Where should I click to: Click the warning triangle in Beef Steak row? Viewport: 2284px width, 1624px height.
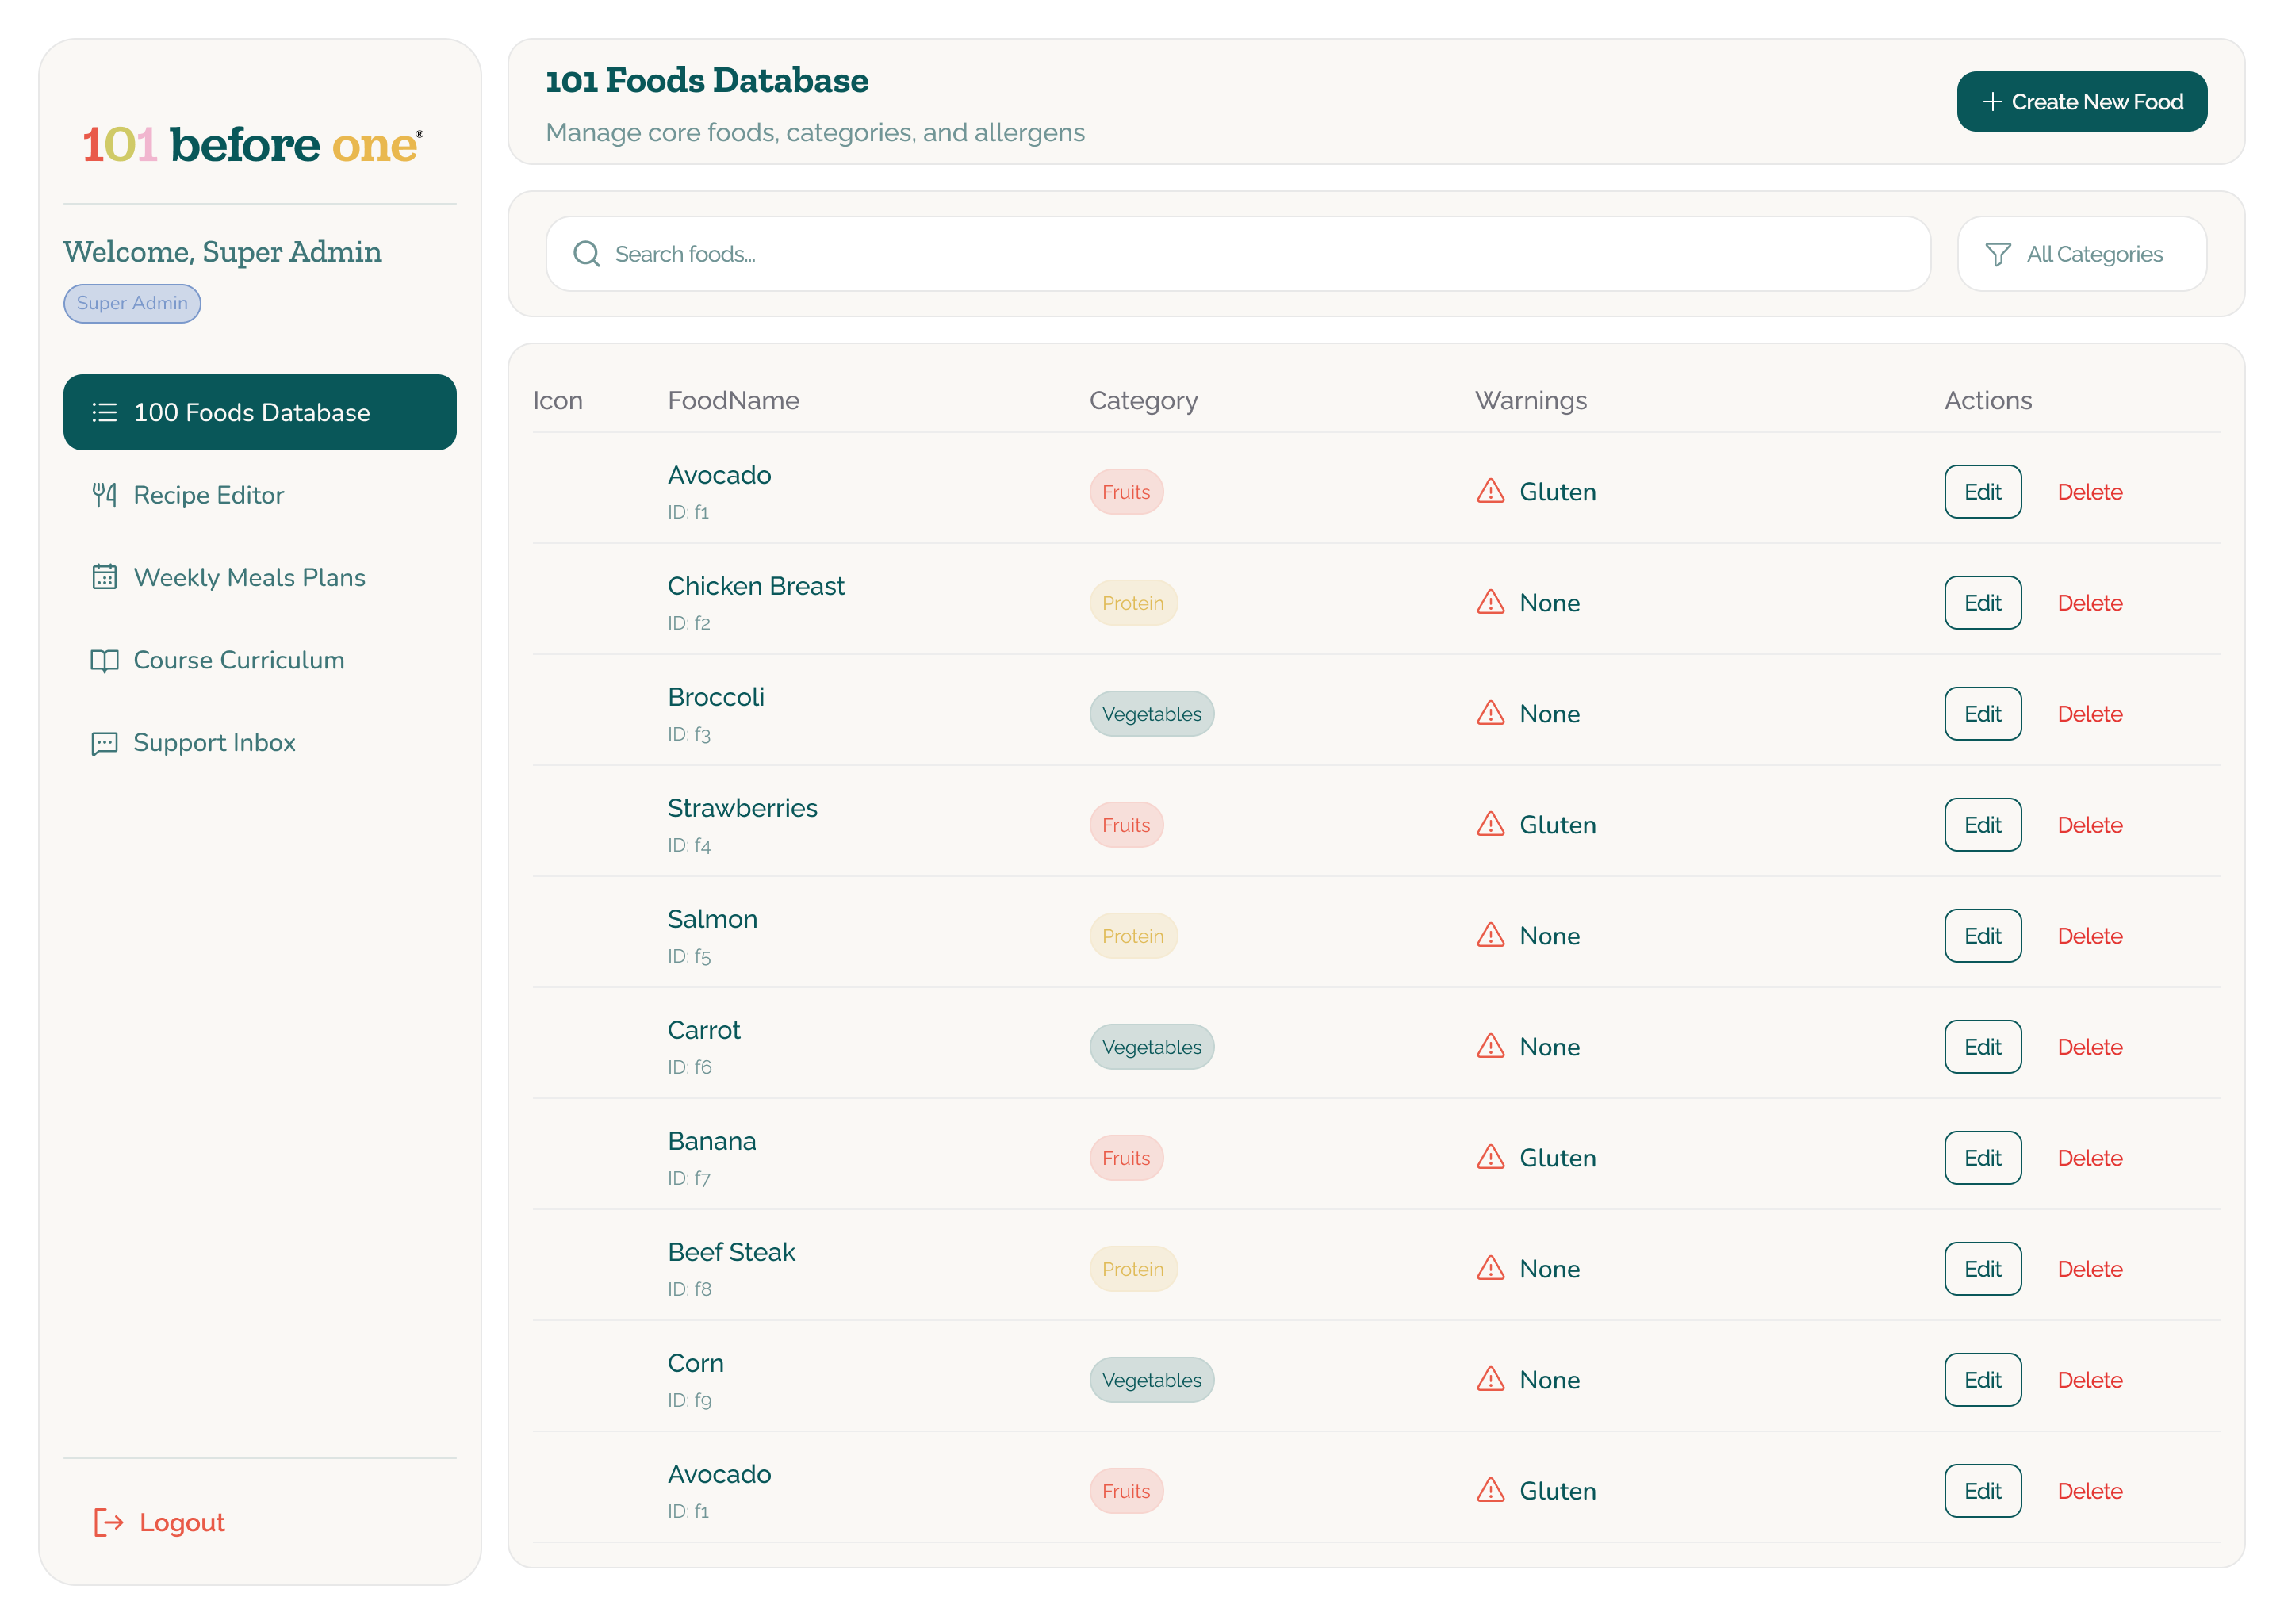pos(1490,1268)
